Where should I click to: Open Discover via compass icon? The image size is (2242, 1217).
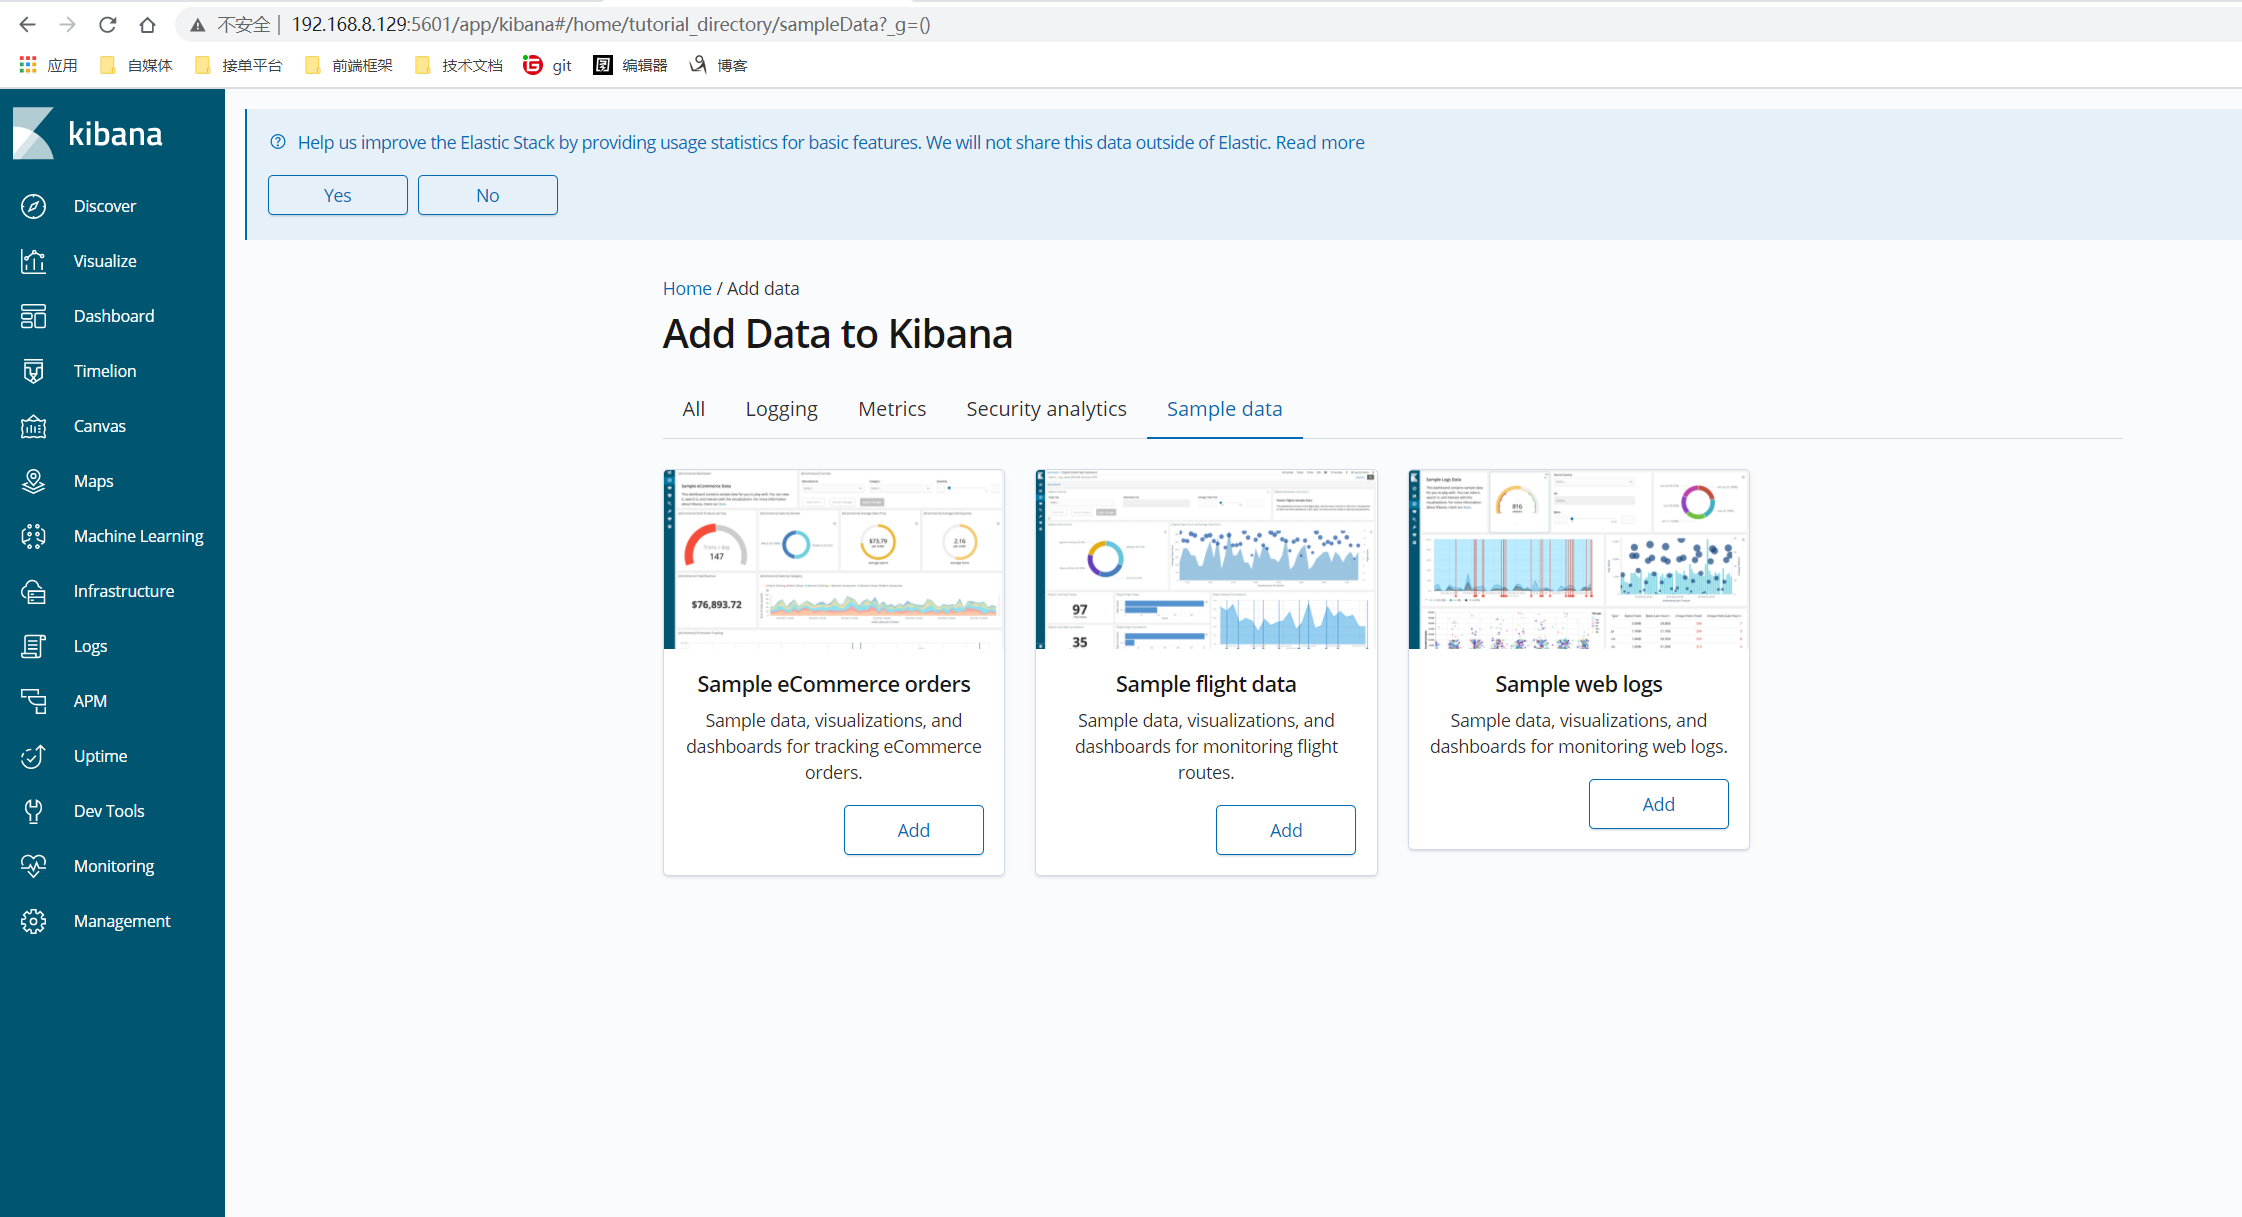[33, 206]
